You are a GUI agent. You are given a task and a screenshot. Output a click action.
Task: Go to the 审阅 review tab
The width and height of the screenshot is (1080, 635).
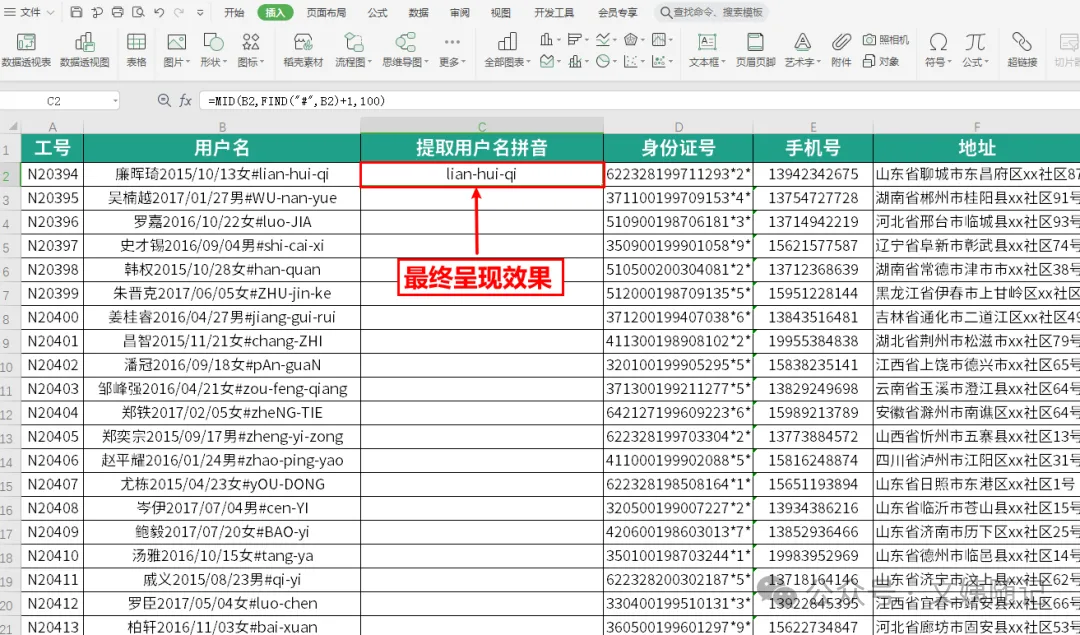[459, 12]
